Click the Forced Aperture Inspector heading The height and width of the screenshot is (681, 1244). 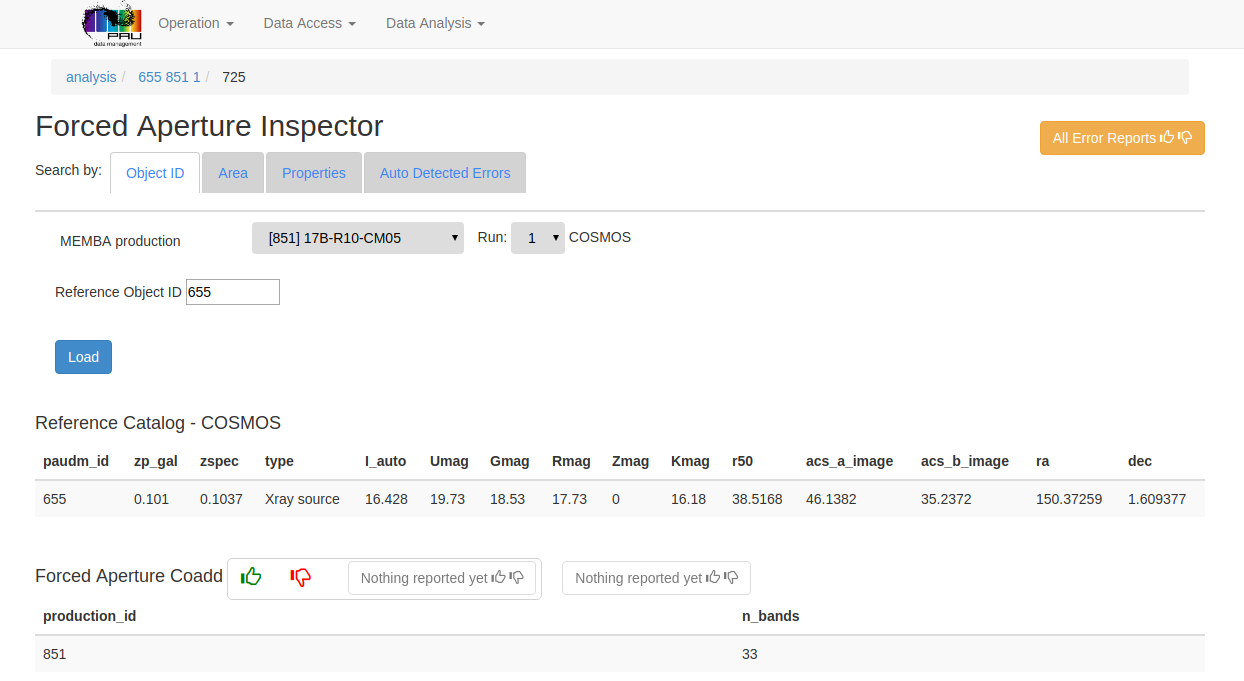(x=209, y=126)
